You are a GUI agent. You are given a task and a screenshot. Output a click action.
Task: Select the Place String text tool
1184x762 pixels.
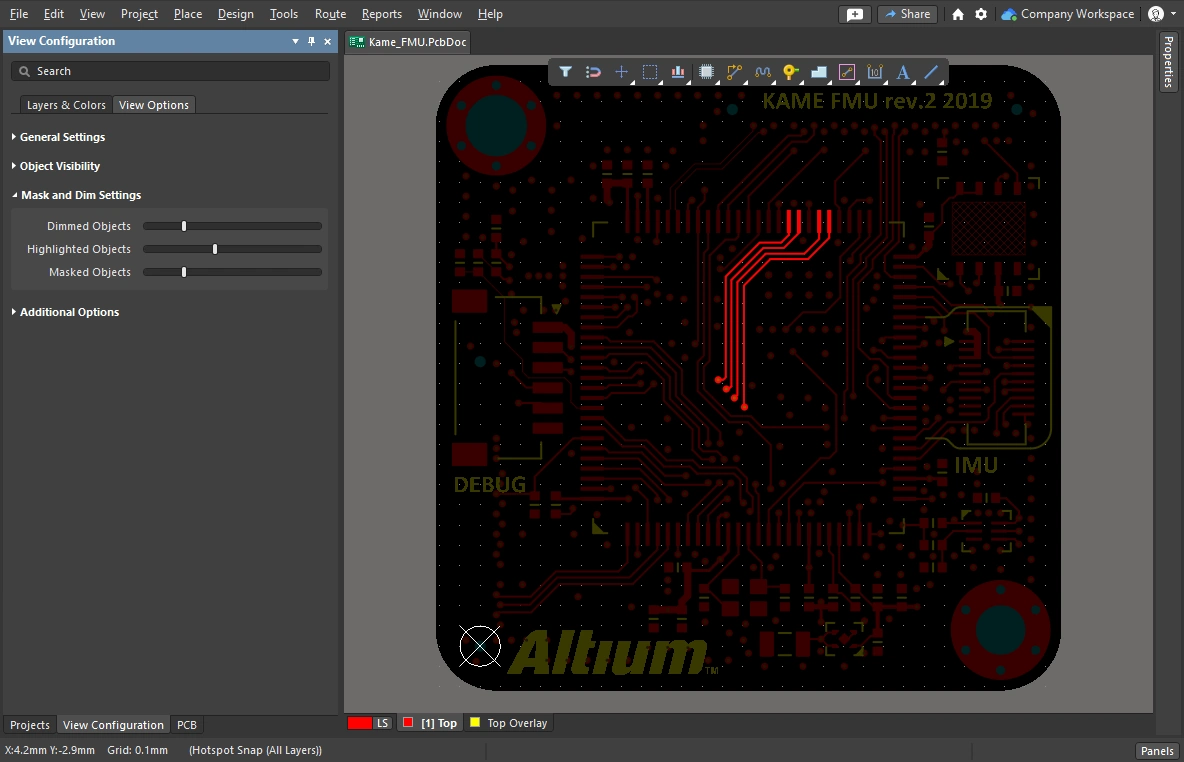pos(903,72)
